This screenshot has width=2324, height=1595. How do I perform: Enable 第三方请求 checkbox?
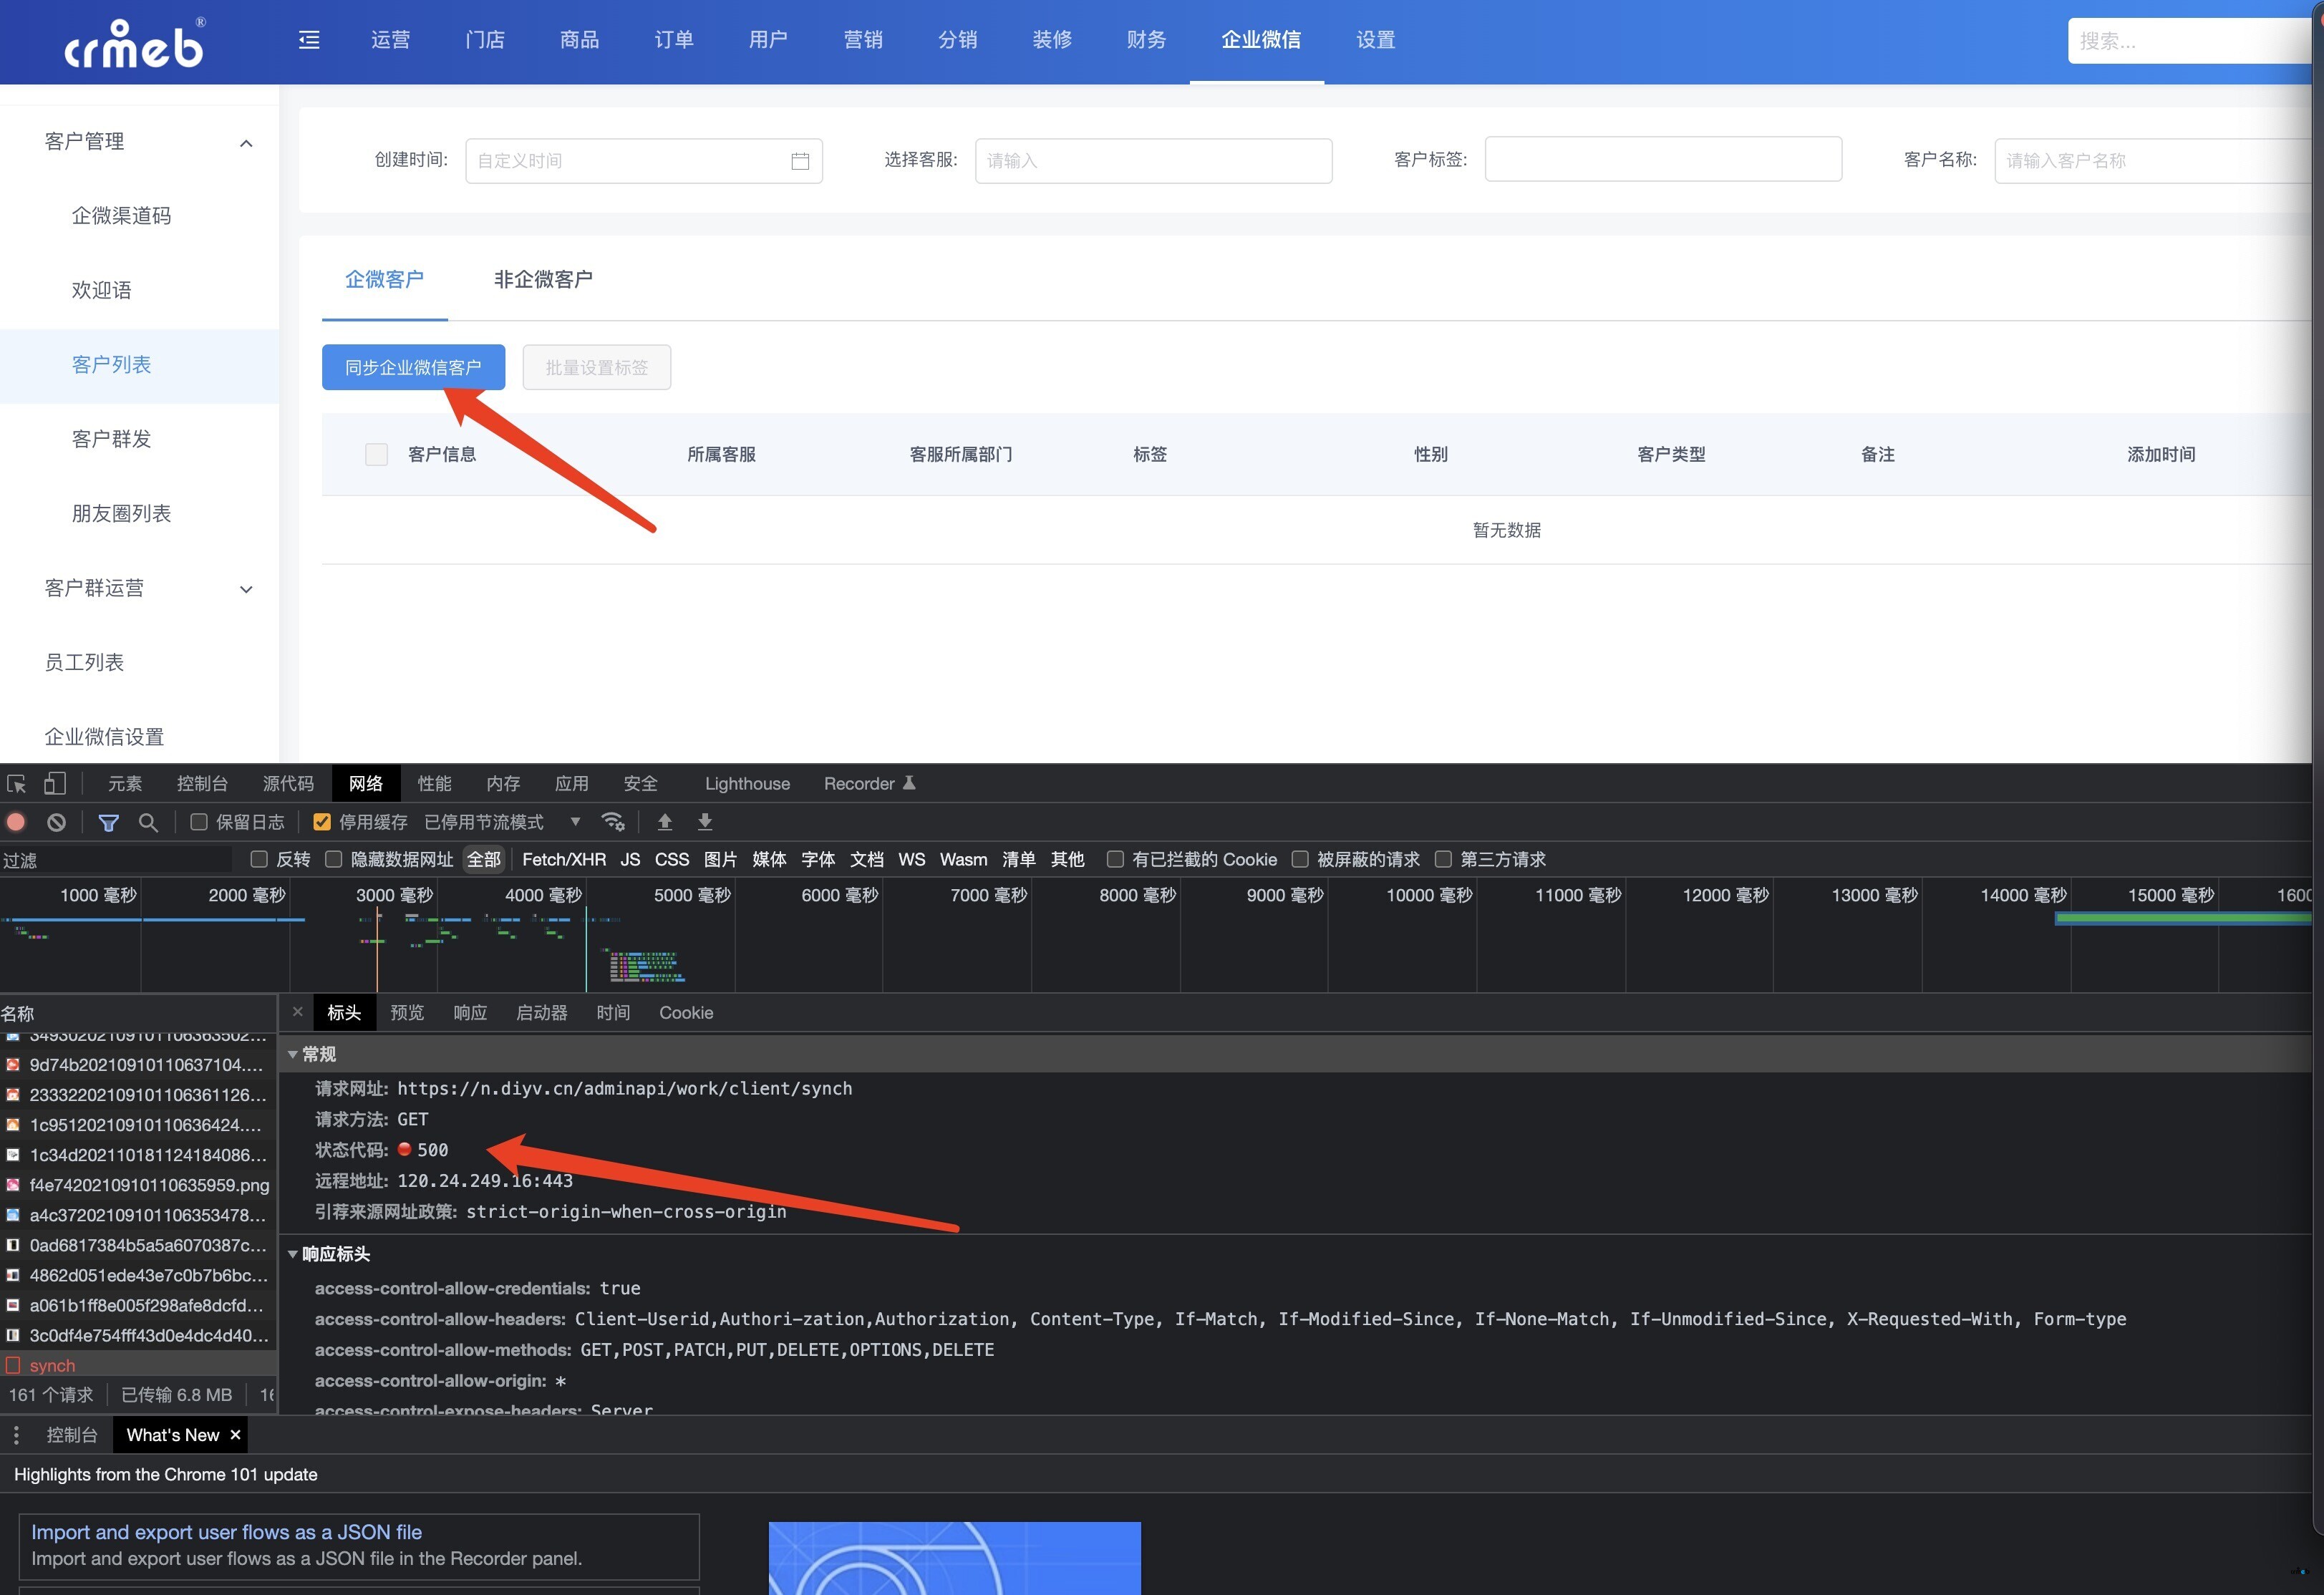point(1443,859)
